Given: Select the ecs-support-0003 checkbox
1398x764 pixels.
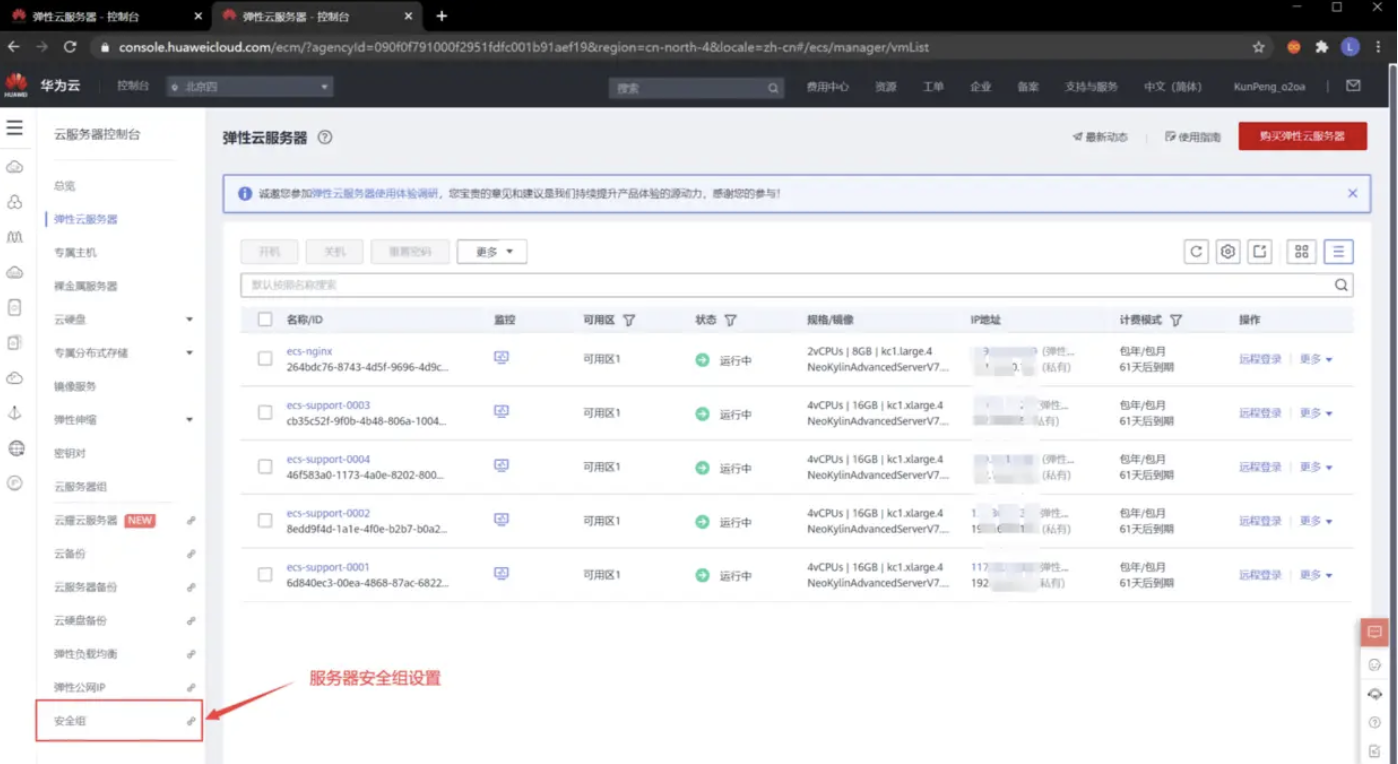Looking at the screenshot, I should (x=265, y=412).
